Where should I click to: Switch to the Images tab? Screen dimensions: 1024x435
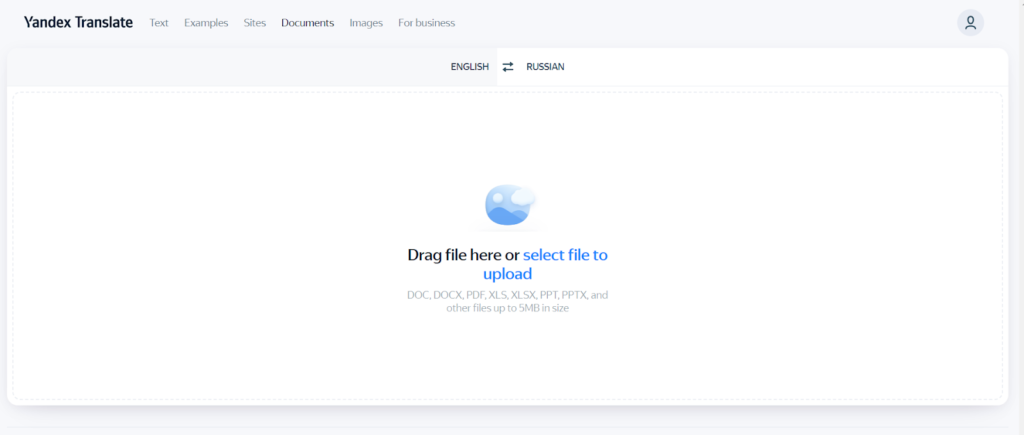click(366, 23)
